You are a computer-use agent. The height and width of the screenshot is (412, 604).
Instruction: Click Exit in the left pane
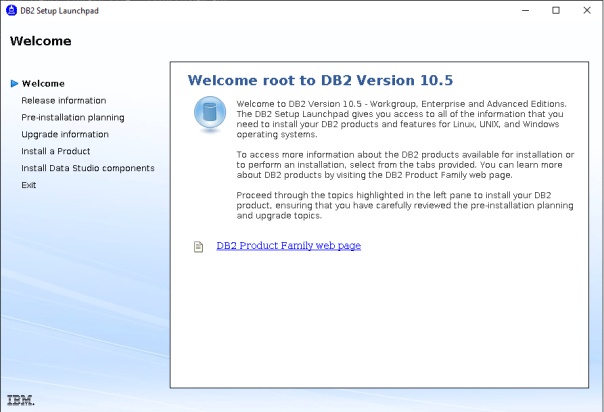(29, 186)
